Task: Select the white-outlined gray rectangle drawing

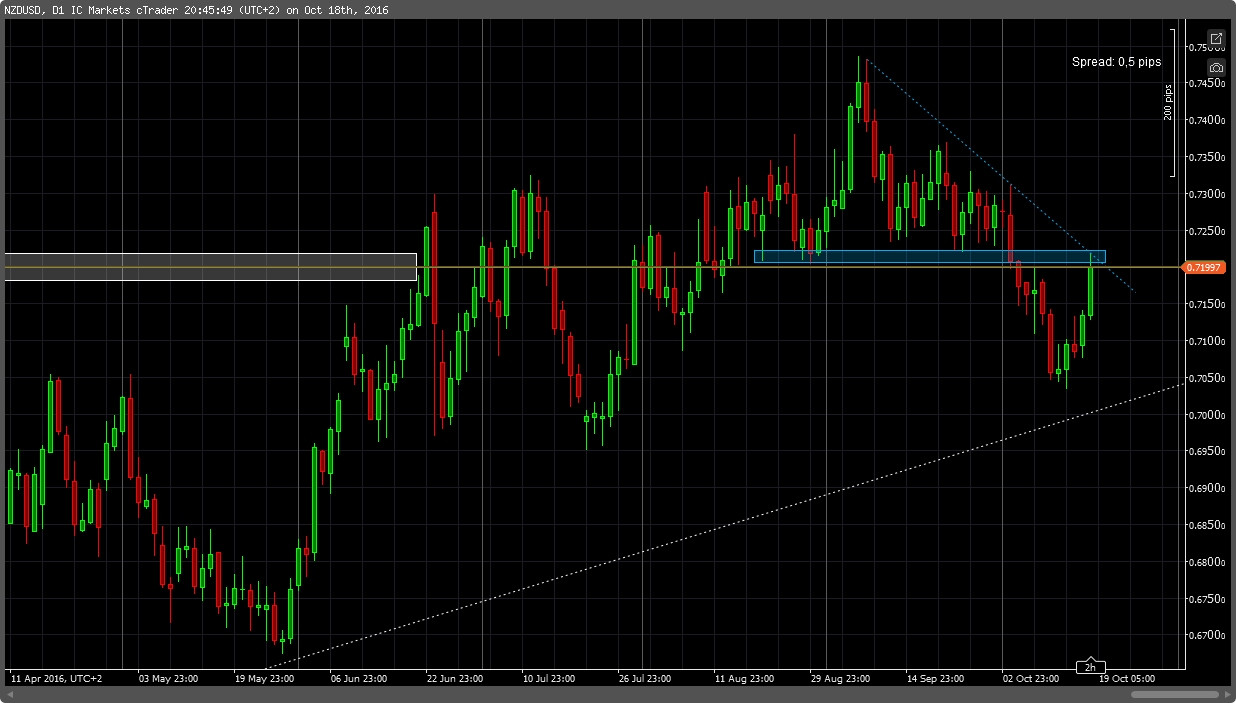Action: (x=210, y=267)
